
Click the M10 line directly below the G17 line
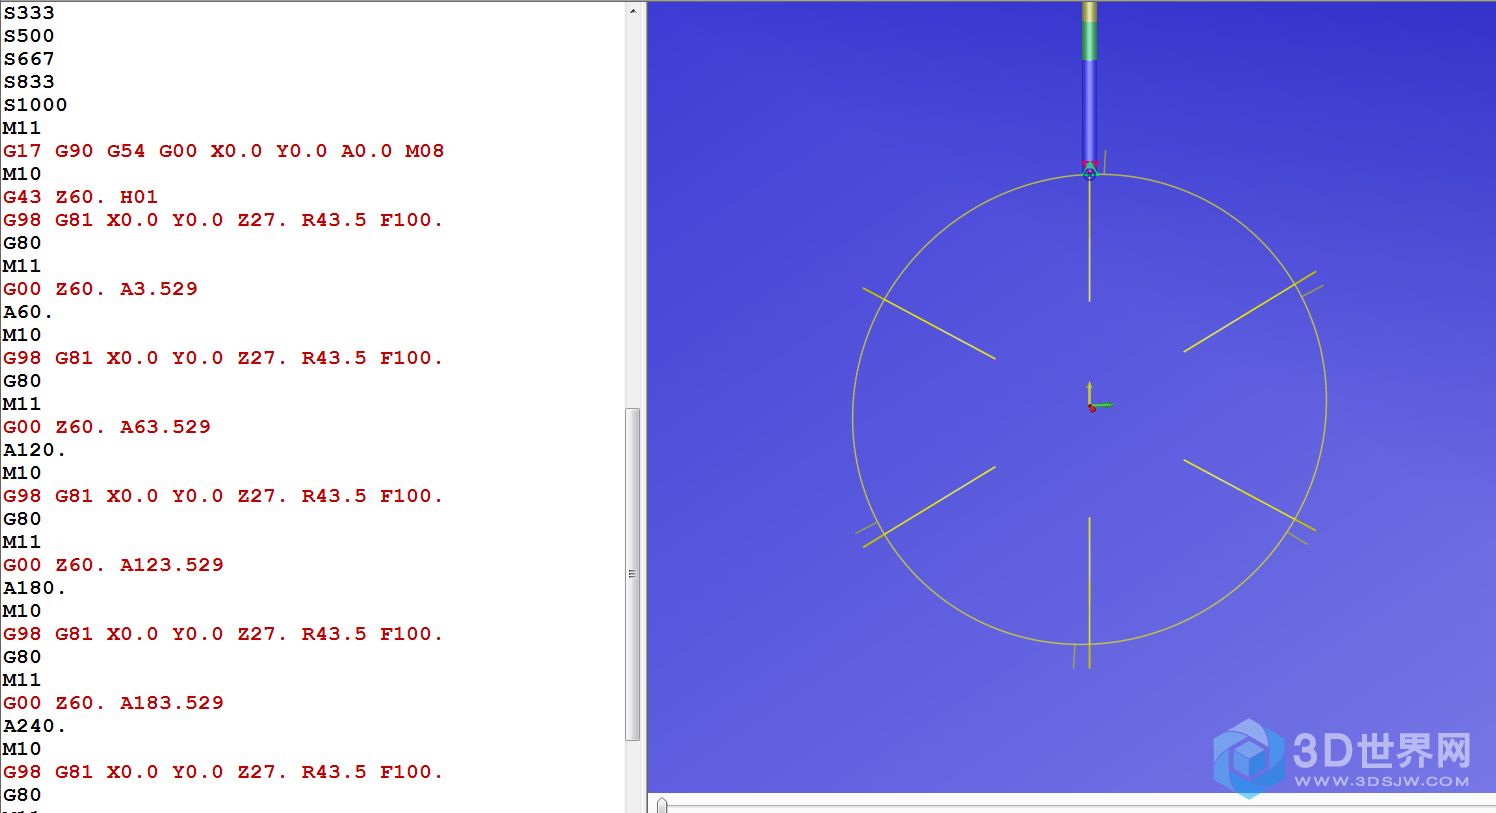click(22, 174)
